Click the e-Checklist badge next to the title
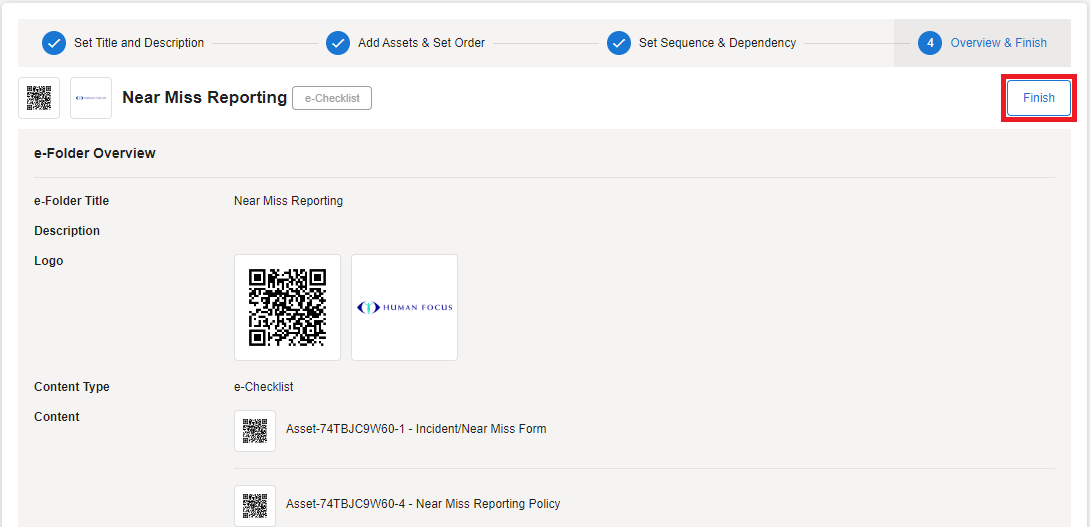The height and width of the screenshot is (527, 1090). [x=332, y=98]
